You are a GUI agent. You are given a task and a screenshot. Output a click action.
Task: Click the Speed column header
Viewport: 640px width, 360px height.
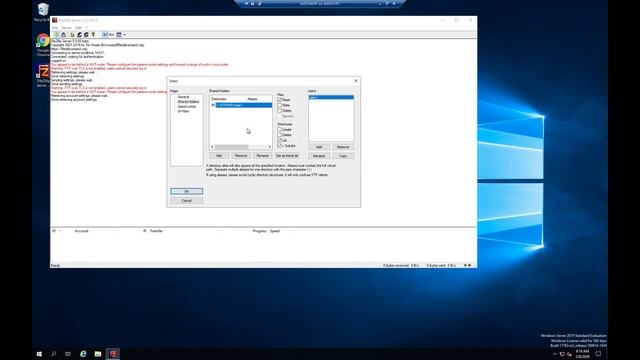pos(275,231)
